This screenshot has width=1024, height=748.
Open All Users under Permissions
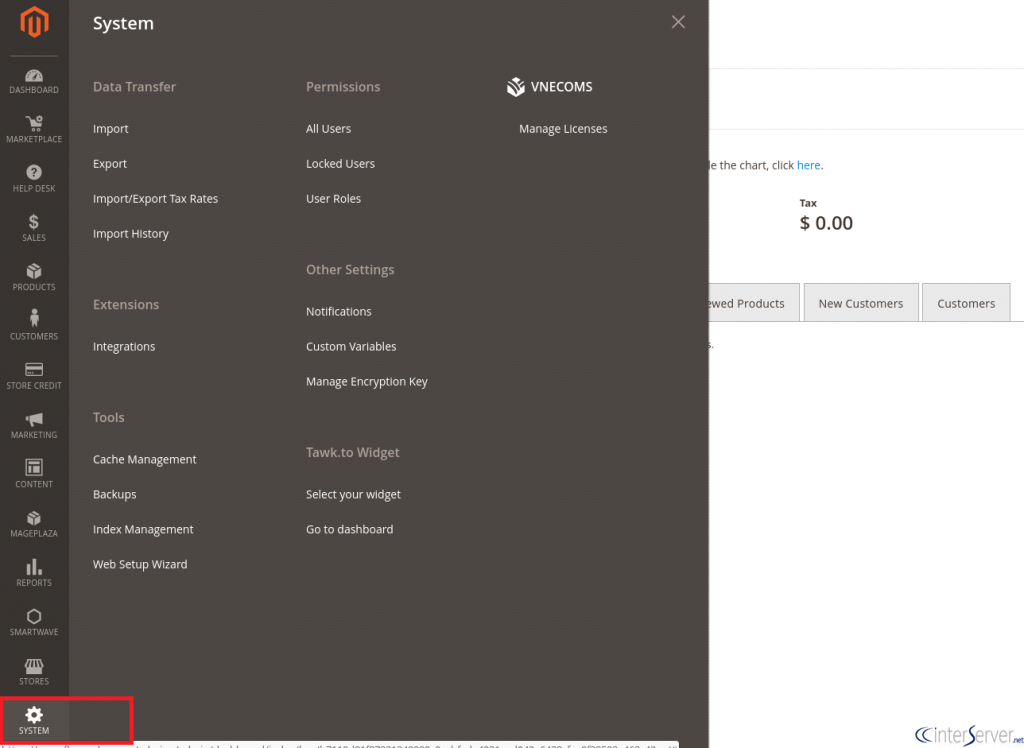point(328,129)
